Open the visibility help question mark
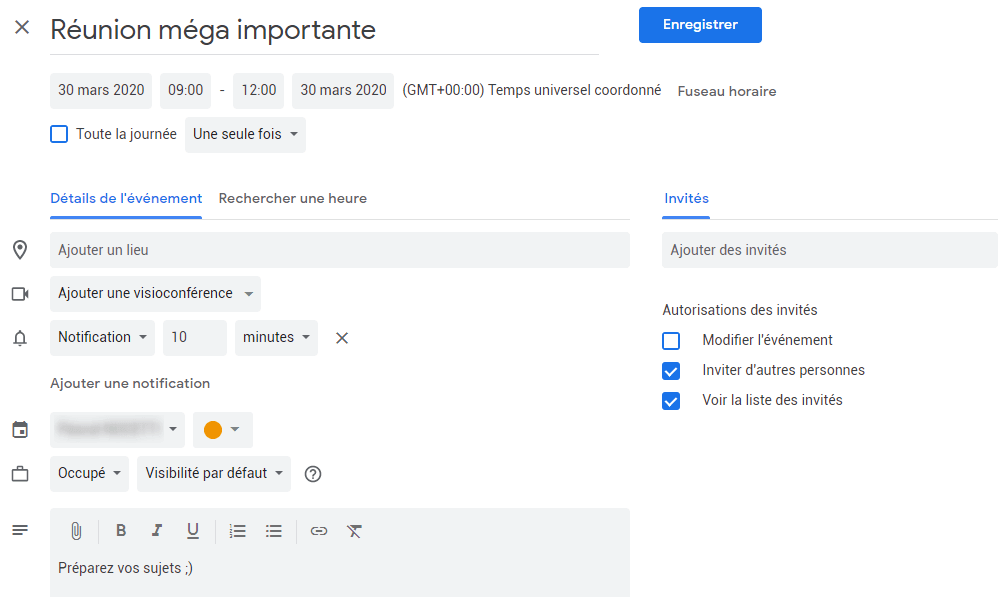Image resolution: width=1007 pixels, height=597 pixels. pos(313,474)
